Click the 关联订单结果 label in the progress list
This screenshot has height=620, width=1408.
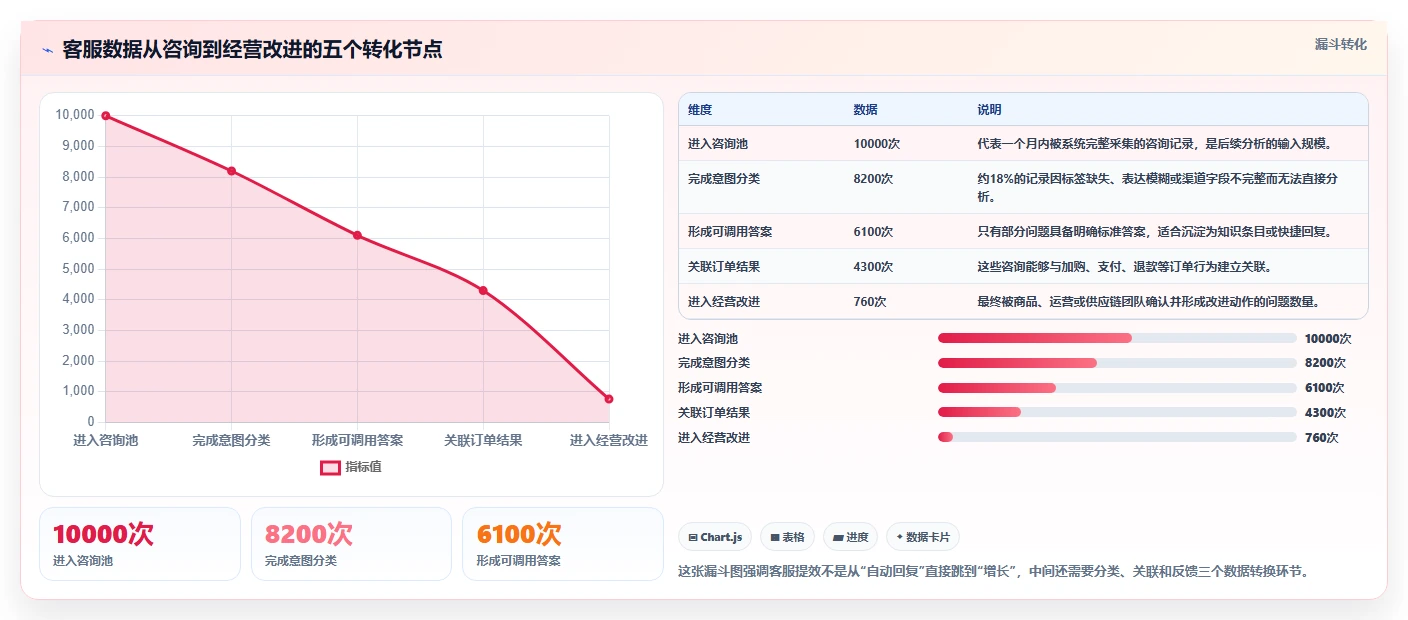click(x=714, y=413)
